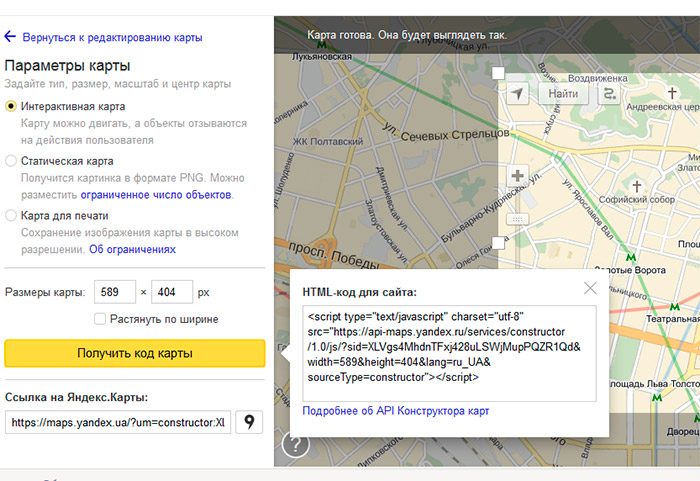Enable 'Растянуть по ширине' checkbox
700x481 pixels.
[x=100, y=319]
